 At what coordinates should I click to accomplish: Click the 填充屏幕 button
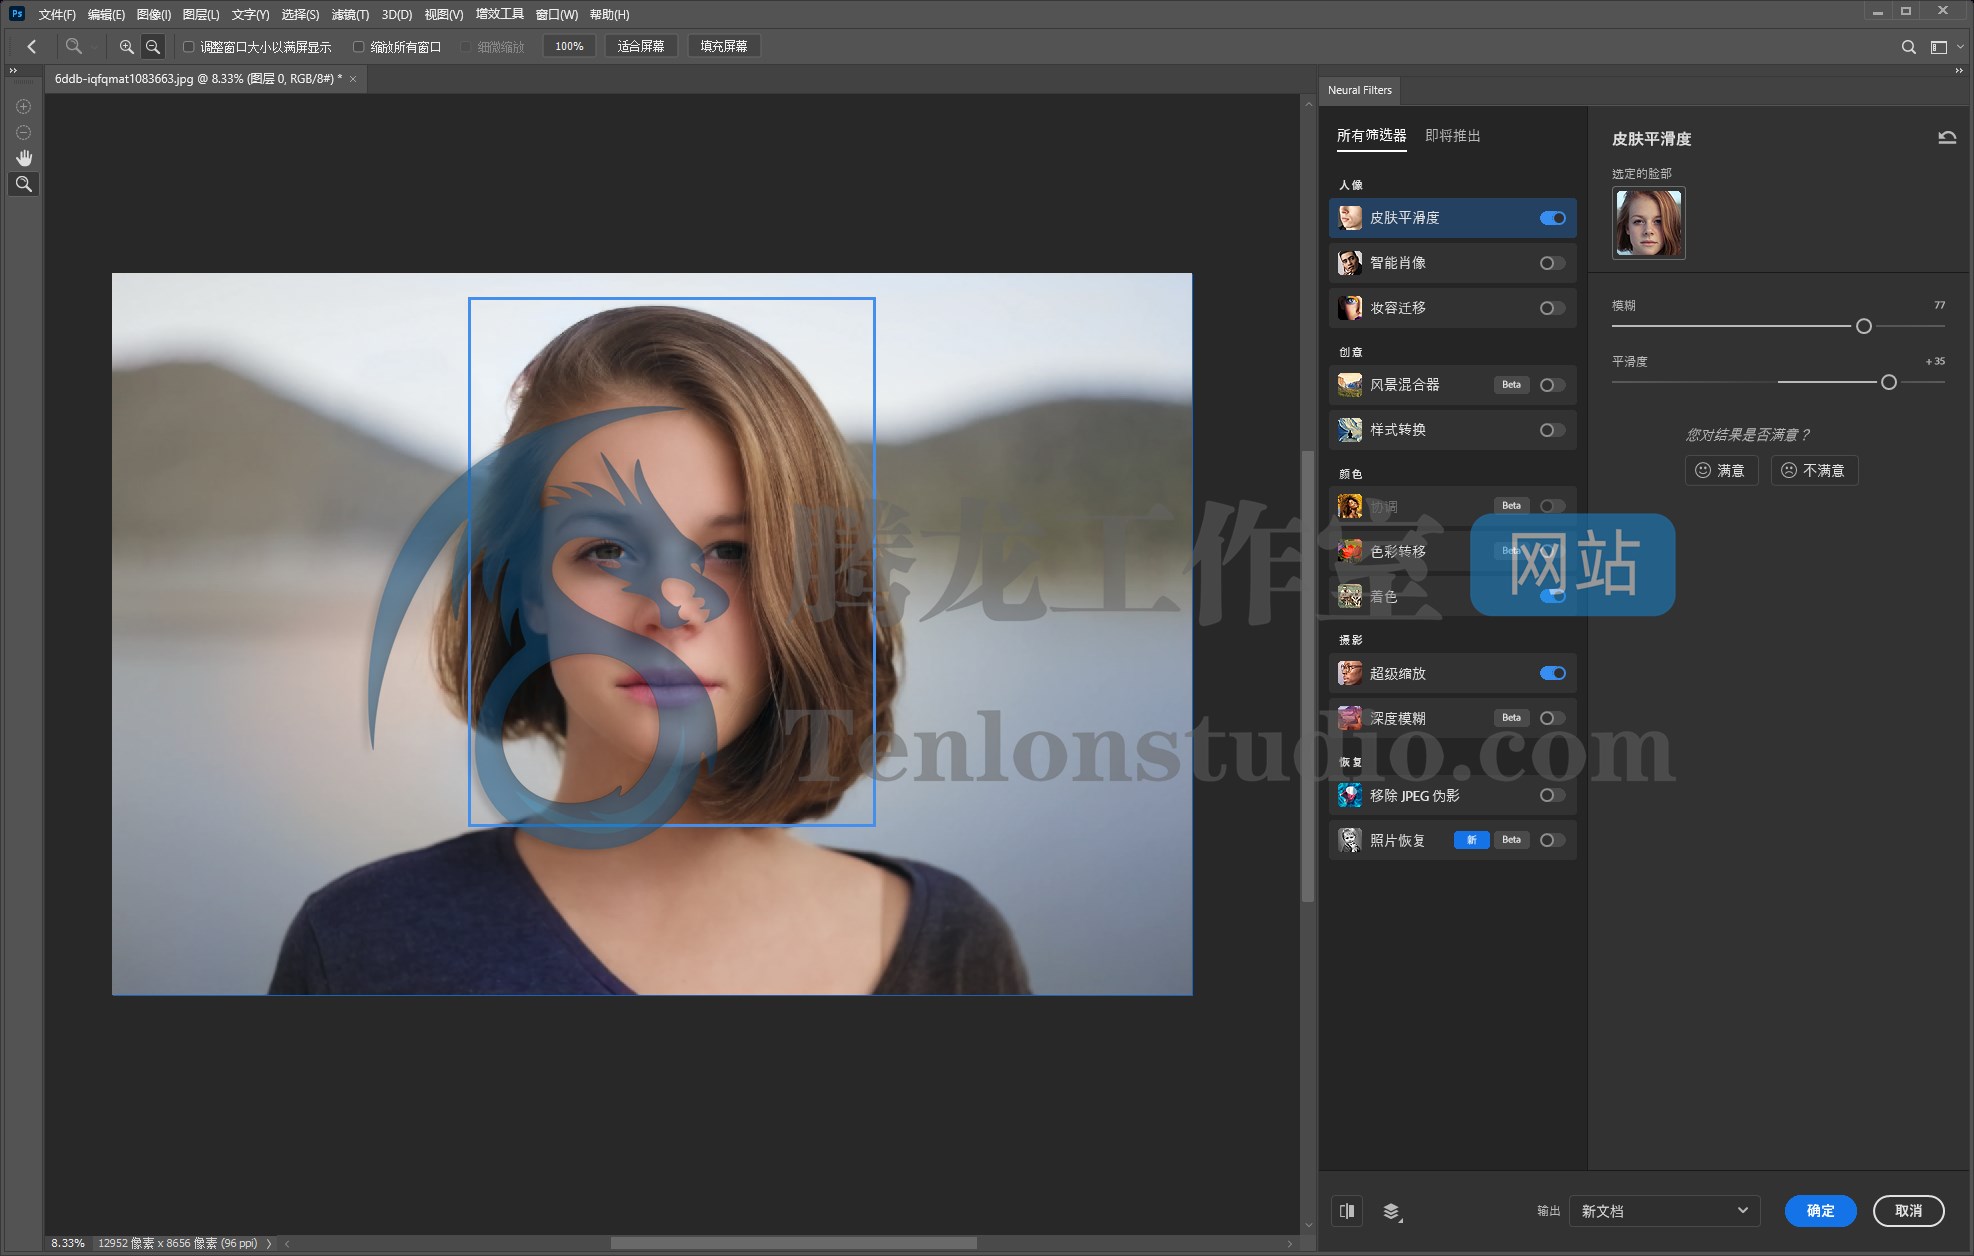click(x=724, y=46)
